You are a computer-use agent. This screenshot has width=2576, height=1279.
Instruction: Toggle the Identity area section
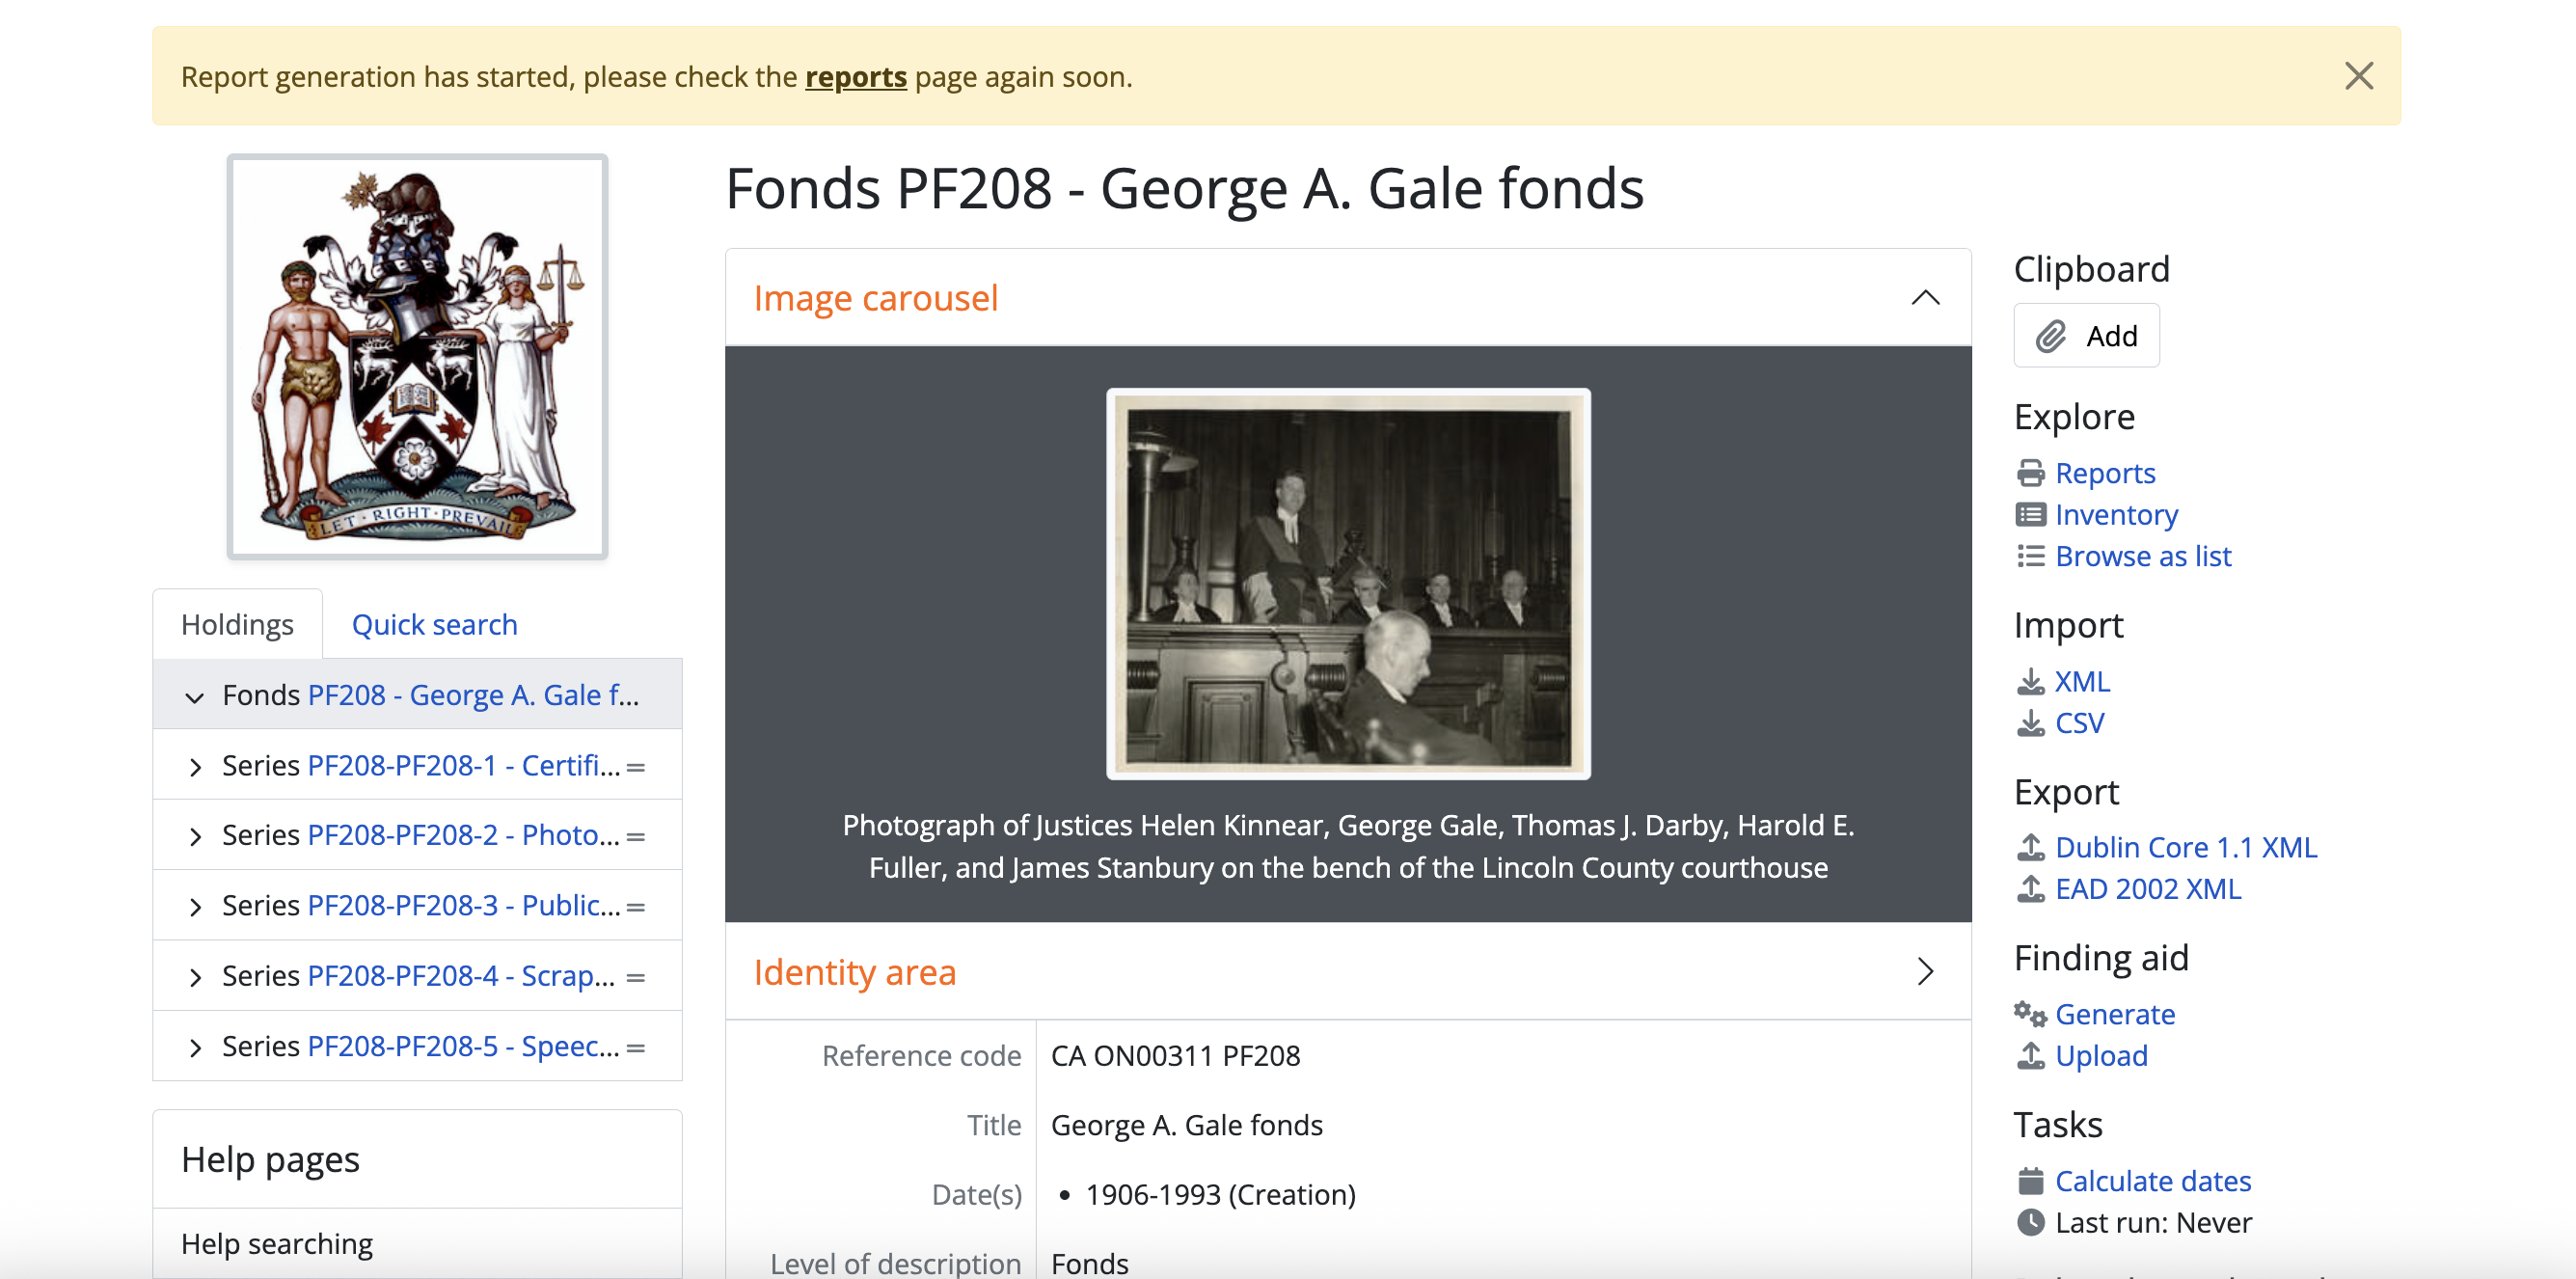point(1925,972)
